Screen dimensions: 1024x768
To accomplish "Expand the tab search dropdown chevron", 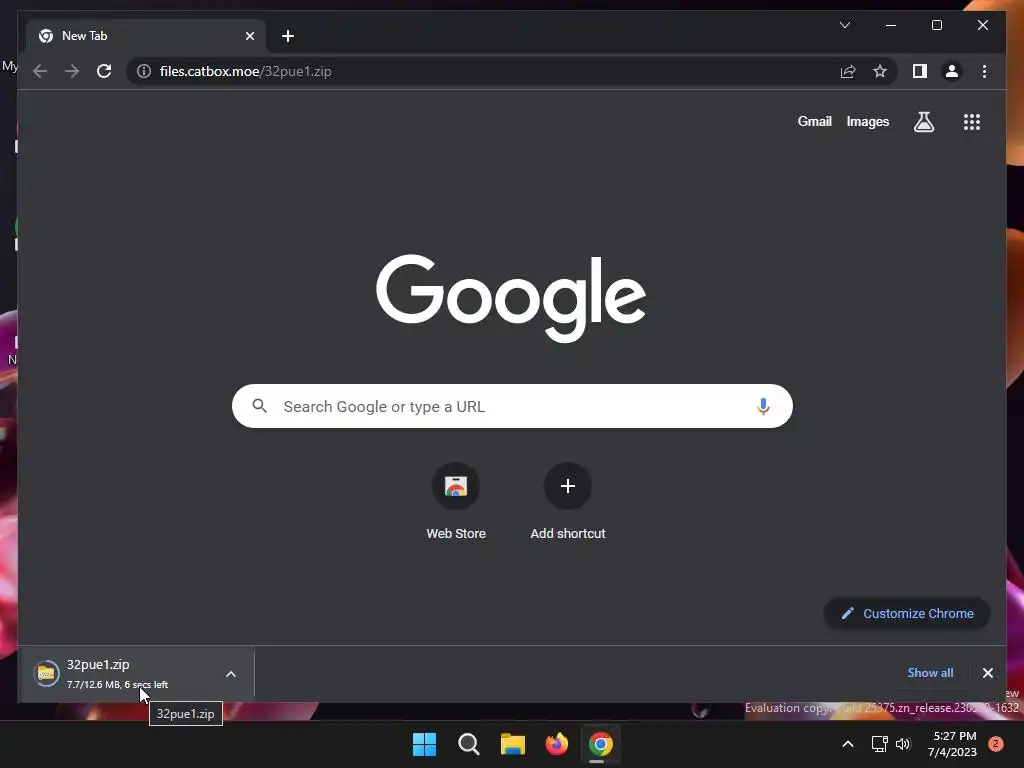I will click(844, 25).
